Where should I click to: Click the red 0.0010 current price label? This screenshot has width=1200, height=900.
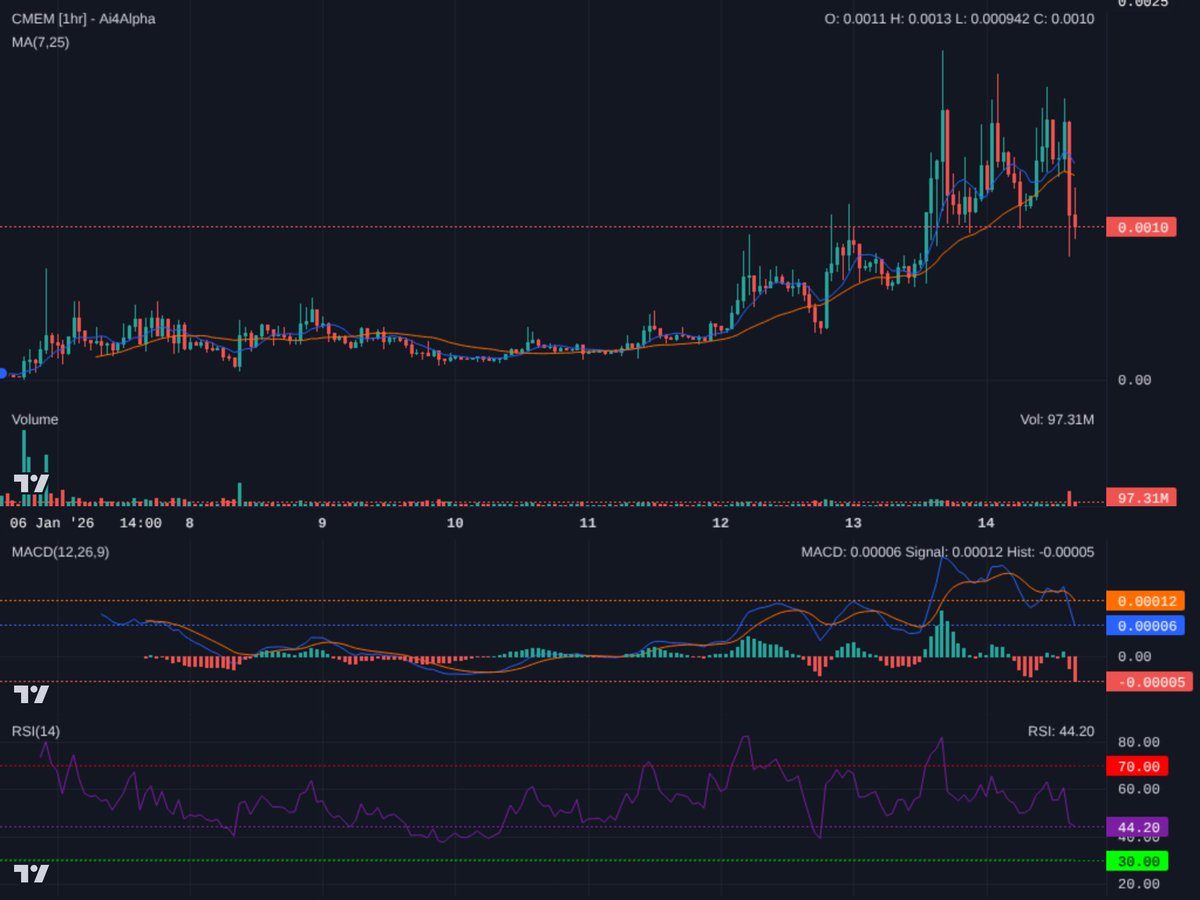click(1140, 227)
